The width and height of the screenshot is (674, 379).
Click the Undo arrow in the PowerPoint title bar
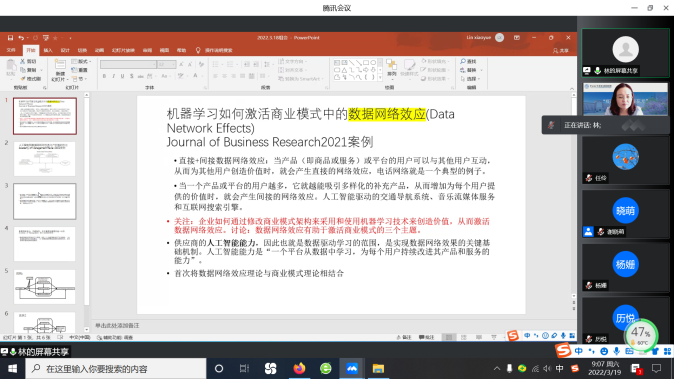coord(21,38)
